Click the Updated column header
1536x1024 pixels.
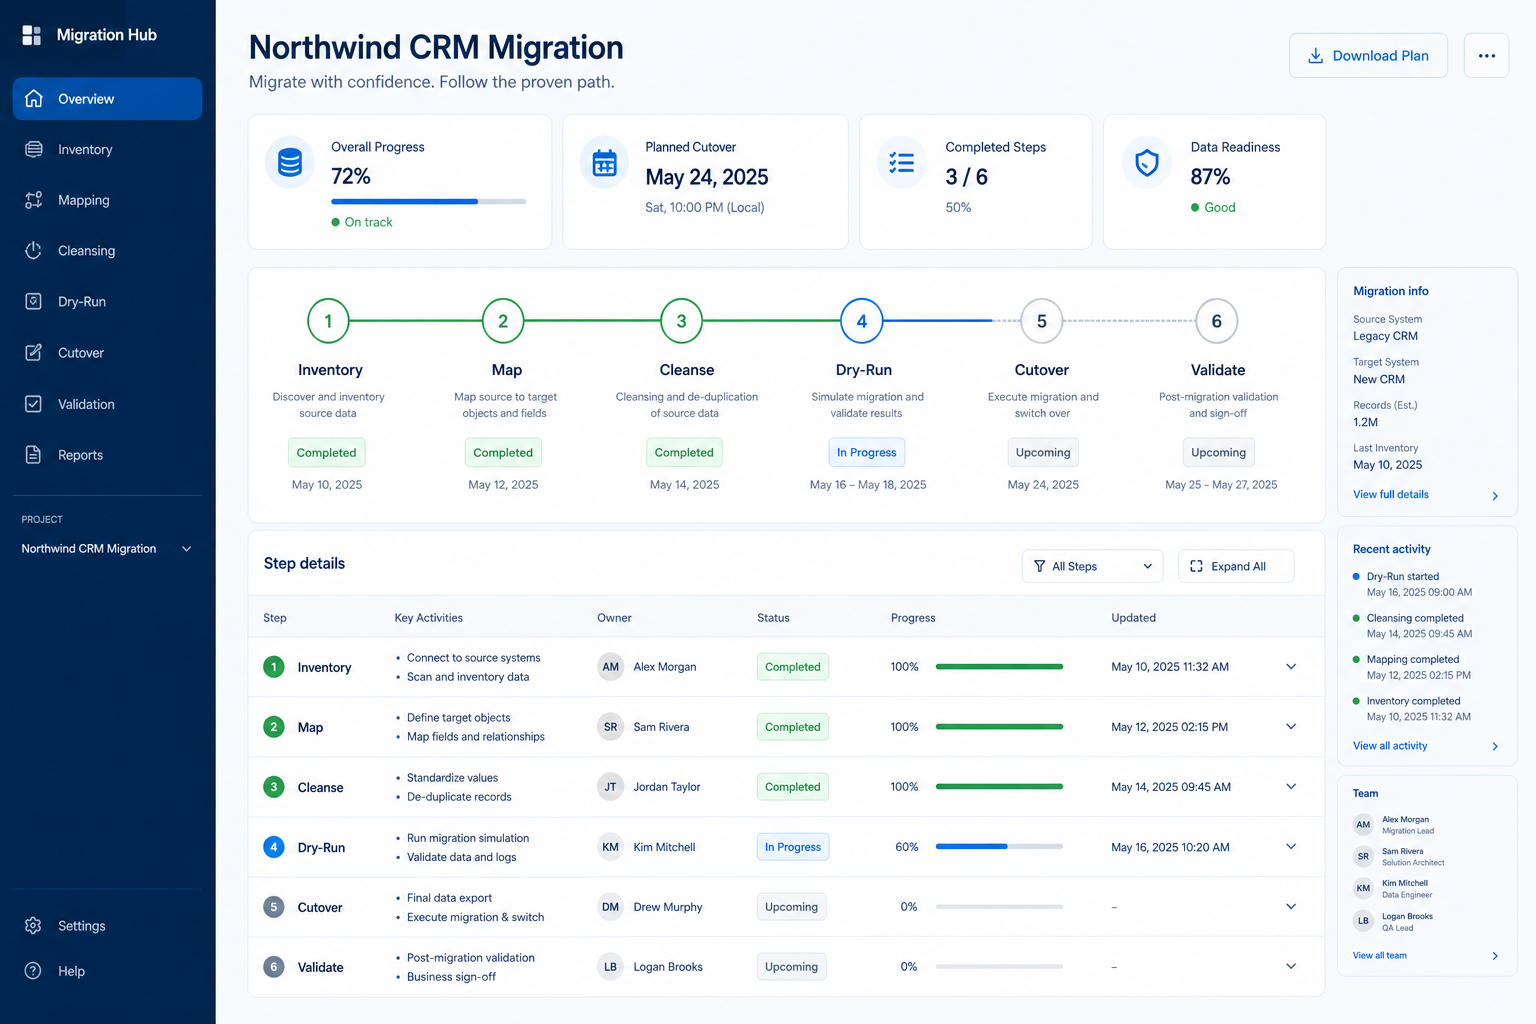click(1133, 618)
